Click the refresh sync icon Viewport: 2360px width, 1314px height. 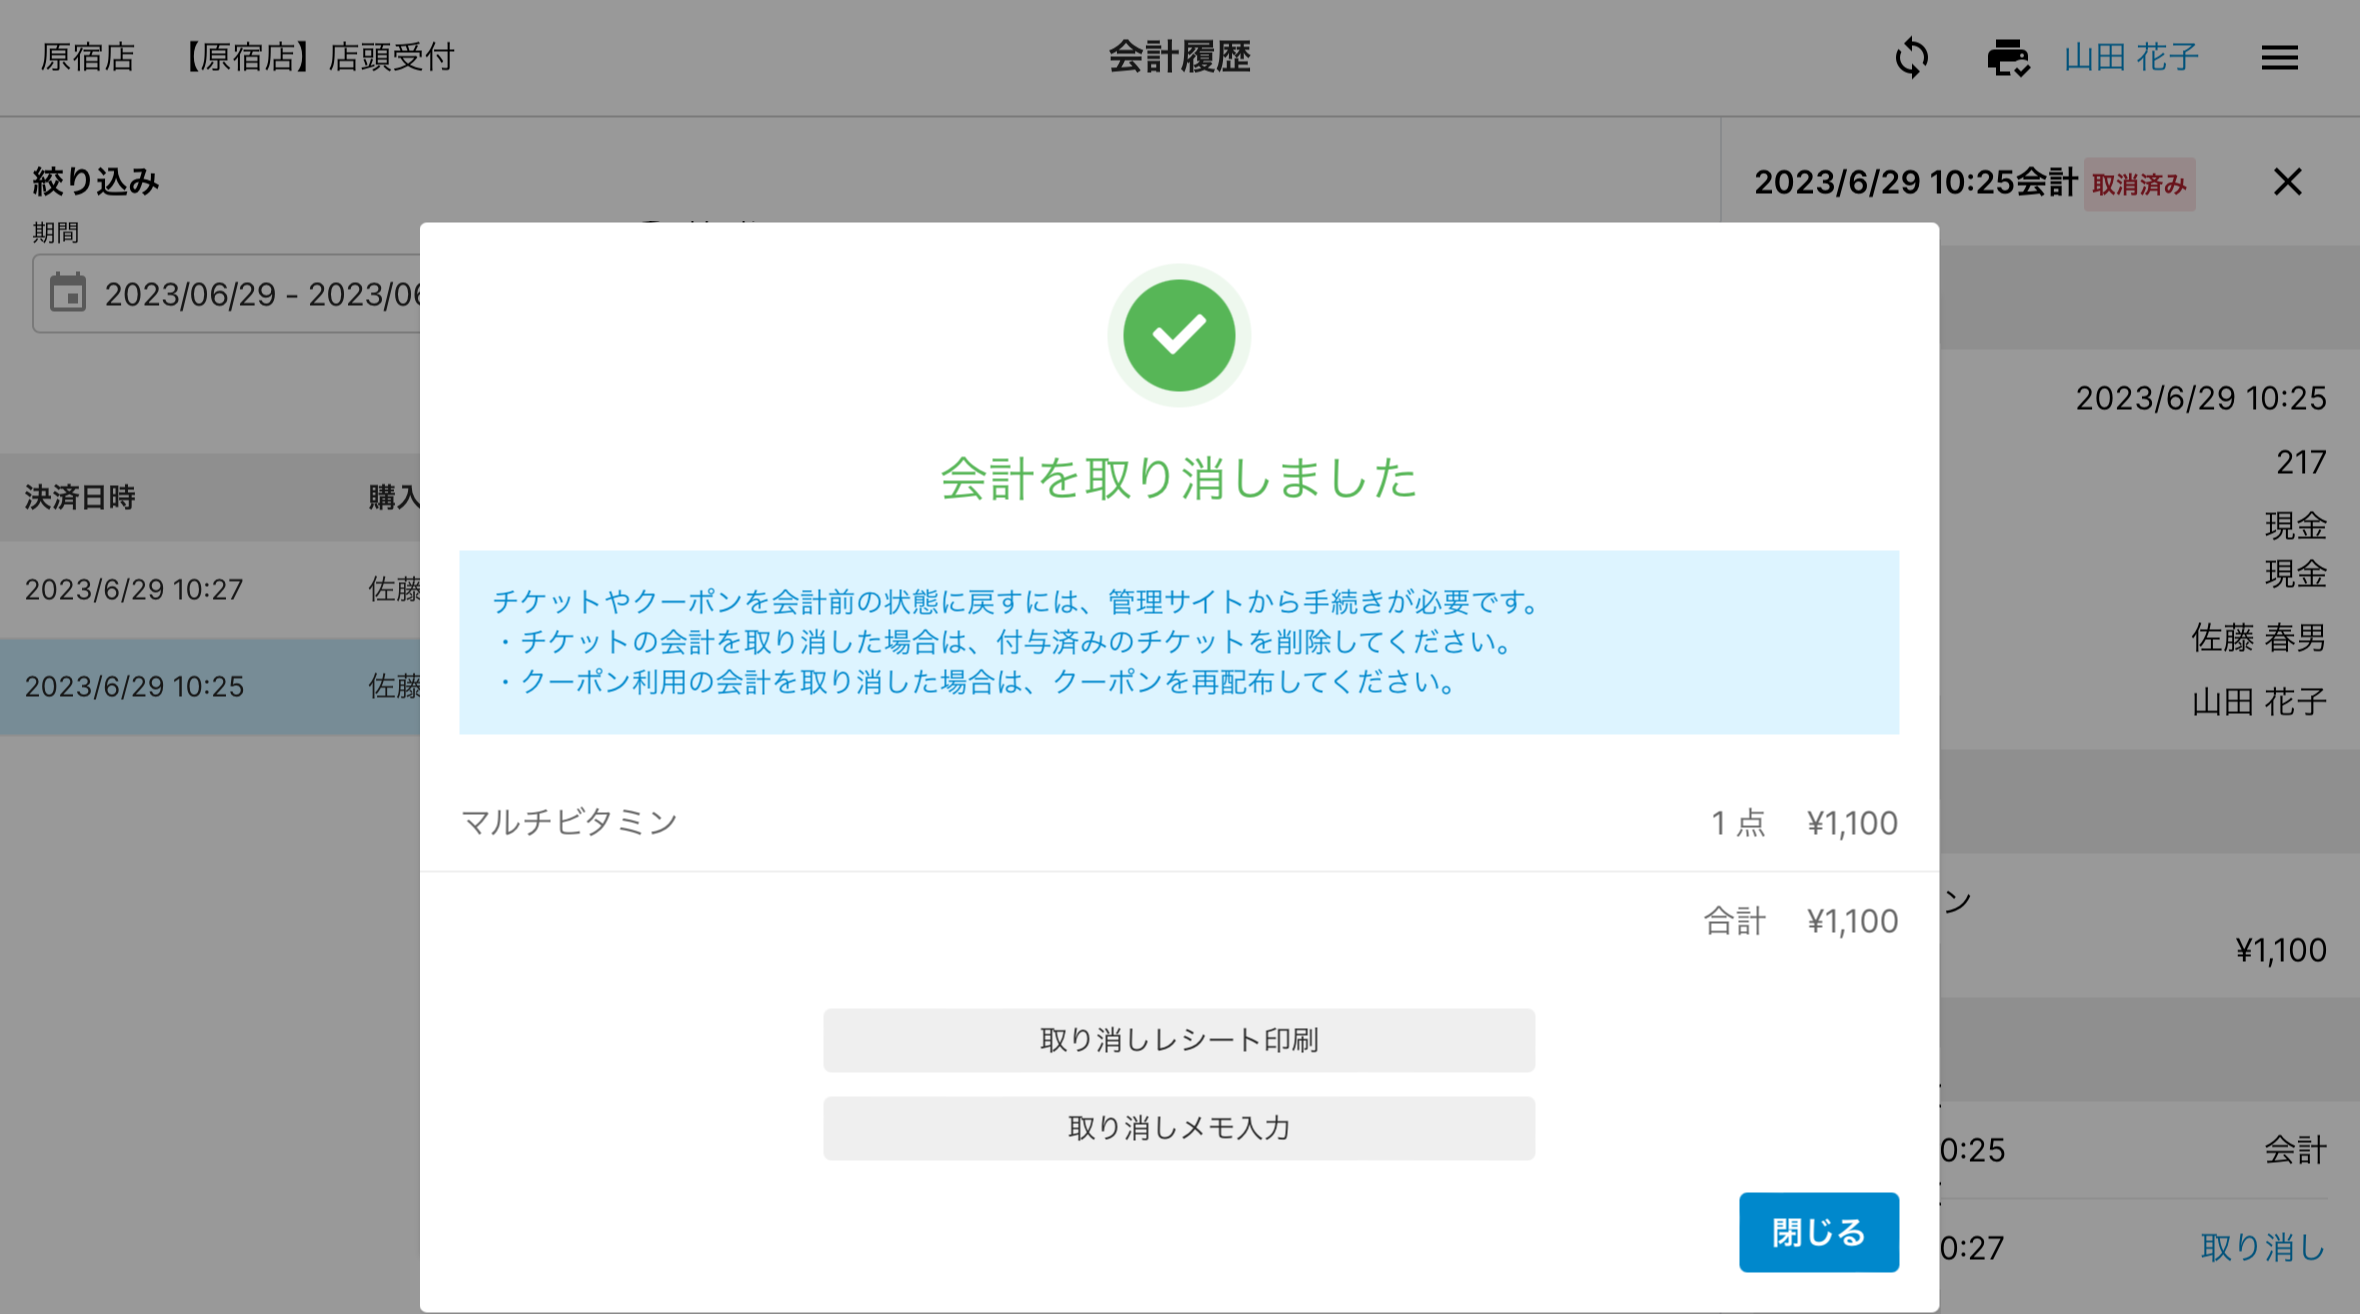coord(1911,58)
